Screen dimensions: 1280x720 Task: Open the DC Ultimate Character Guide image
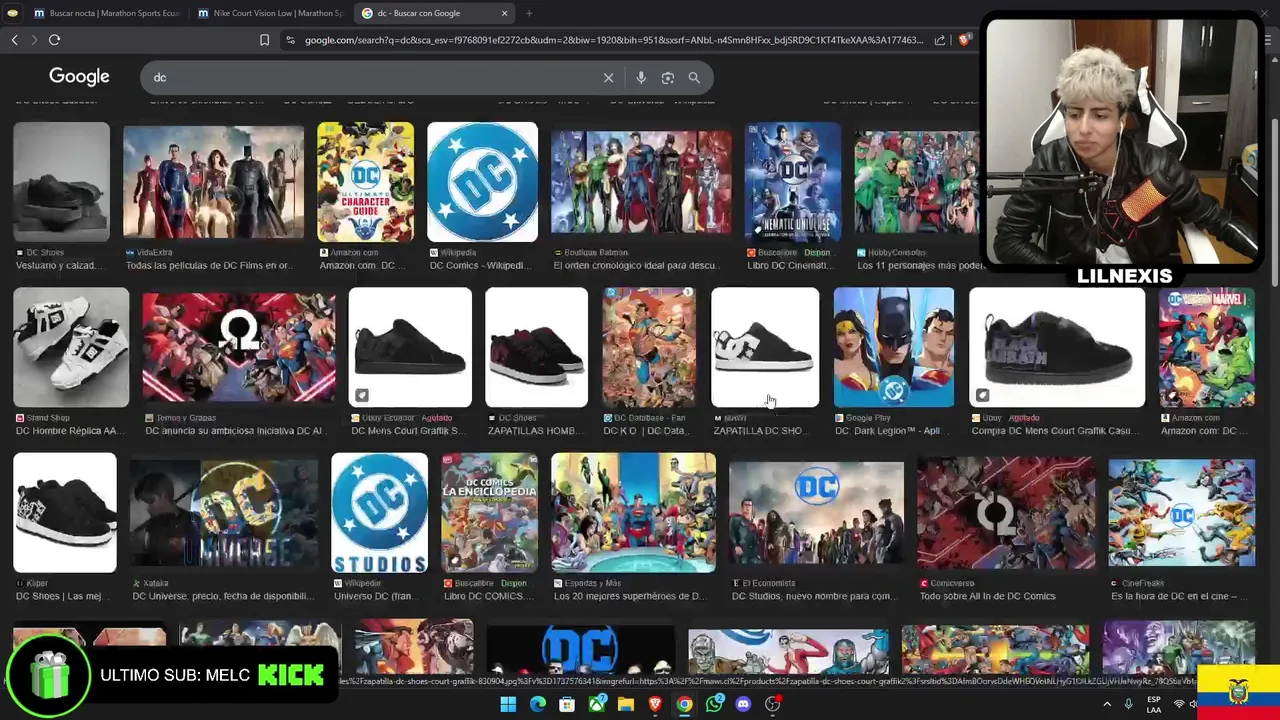365,182
